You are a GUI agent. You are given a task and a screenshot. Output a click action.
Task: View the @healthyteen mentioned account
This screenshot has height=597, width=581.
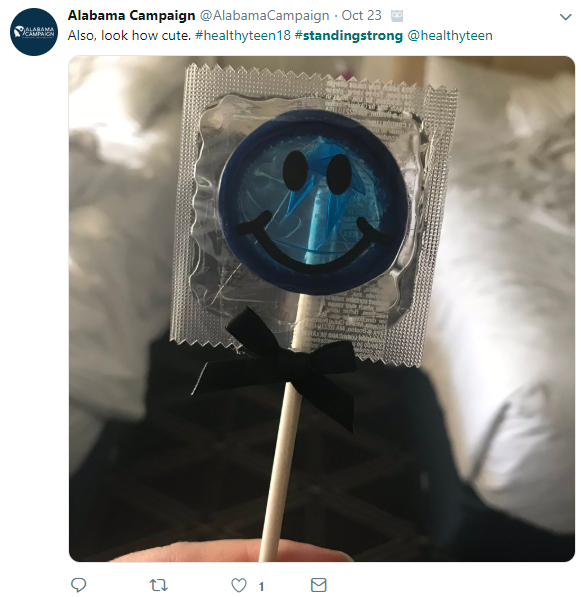click(450, 35)
